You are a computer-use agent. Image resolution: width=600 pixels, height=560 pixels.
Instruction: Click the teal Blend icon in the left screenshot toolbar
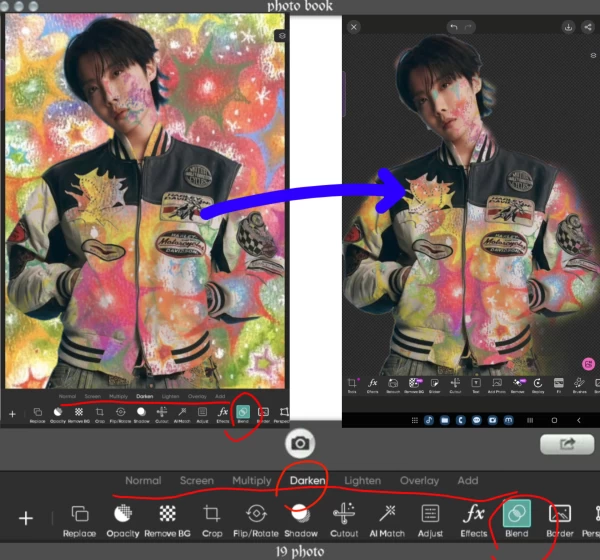(x=243, y=414)
